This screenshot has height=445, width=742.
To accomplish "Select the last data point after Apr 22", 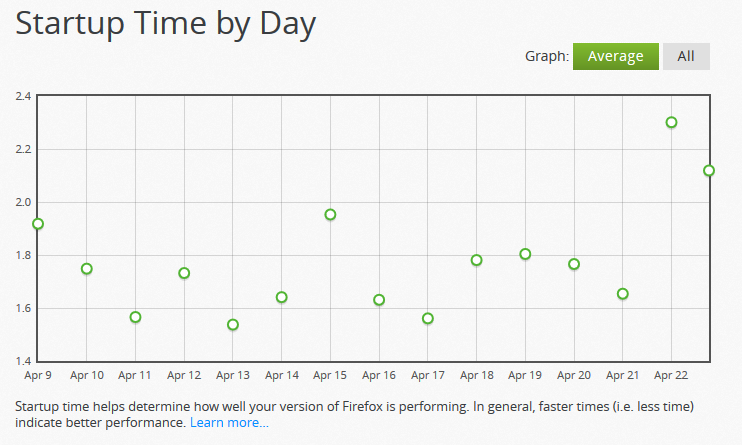I will [709, 170].
